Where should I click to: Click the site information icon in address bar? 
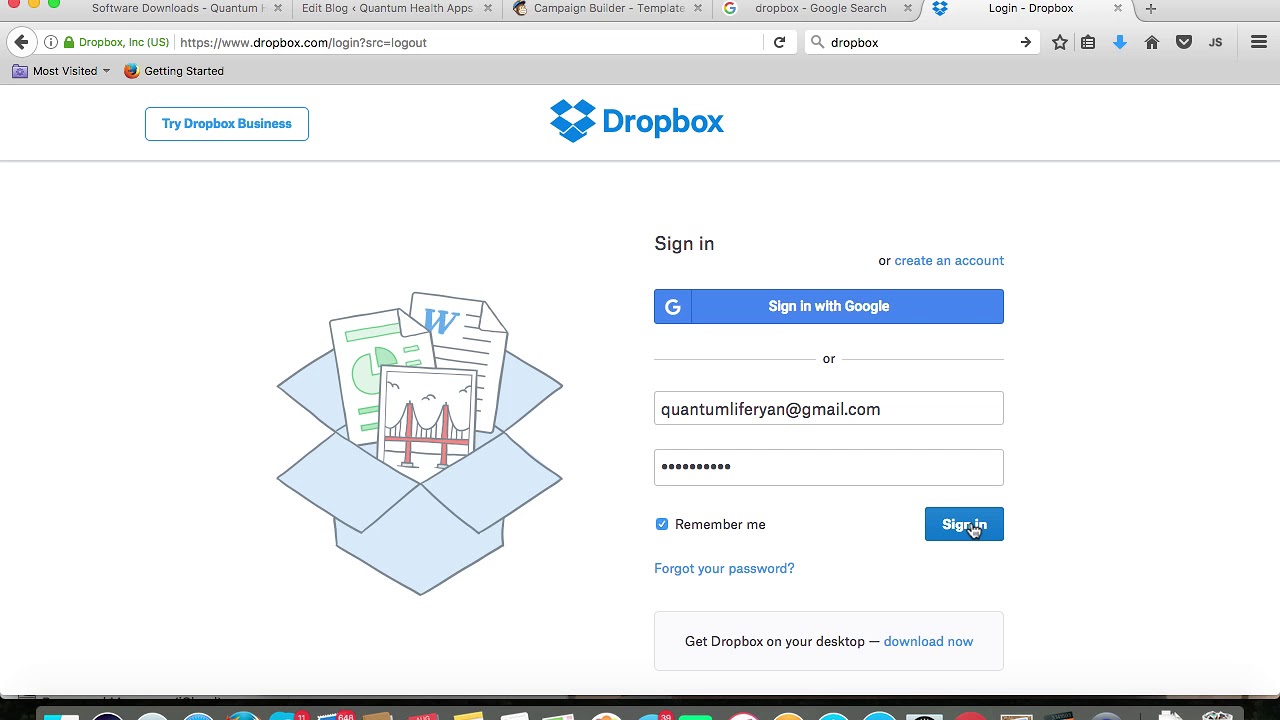(51, 42)
